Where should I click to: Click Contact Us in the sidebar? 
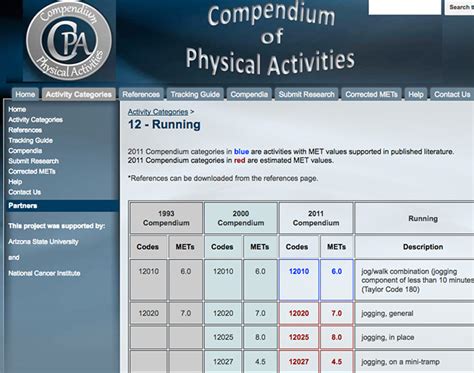tap(24, 192)
